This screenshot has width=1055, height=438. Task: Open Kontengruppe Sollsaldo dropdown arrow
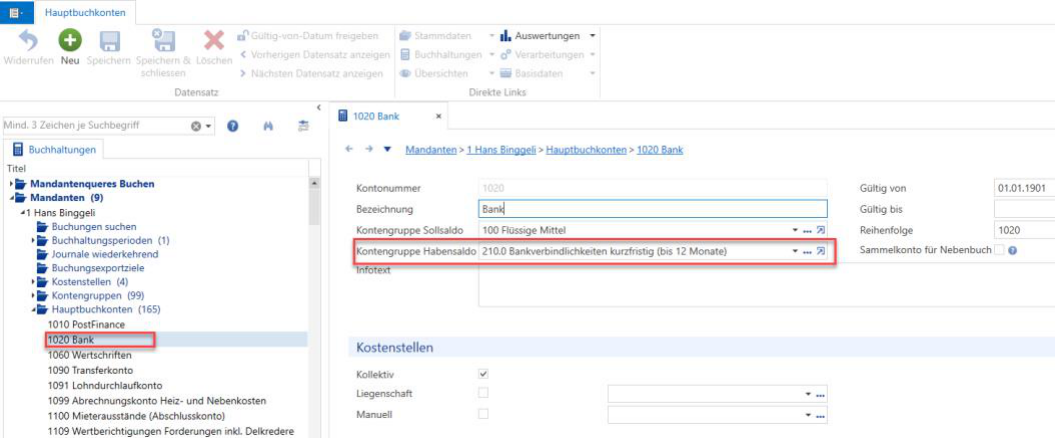pyautogui.click(x=795, y=231)
